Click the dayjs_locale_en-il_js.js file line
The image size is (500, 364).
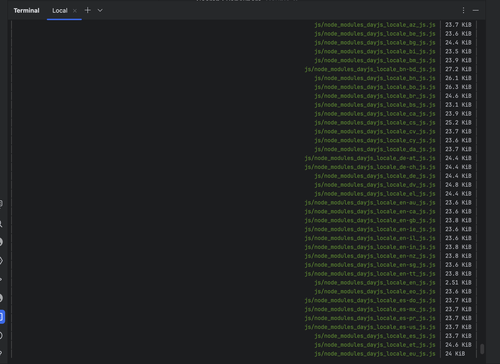(x=370, y=238)
